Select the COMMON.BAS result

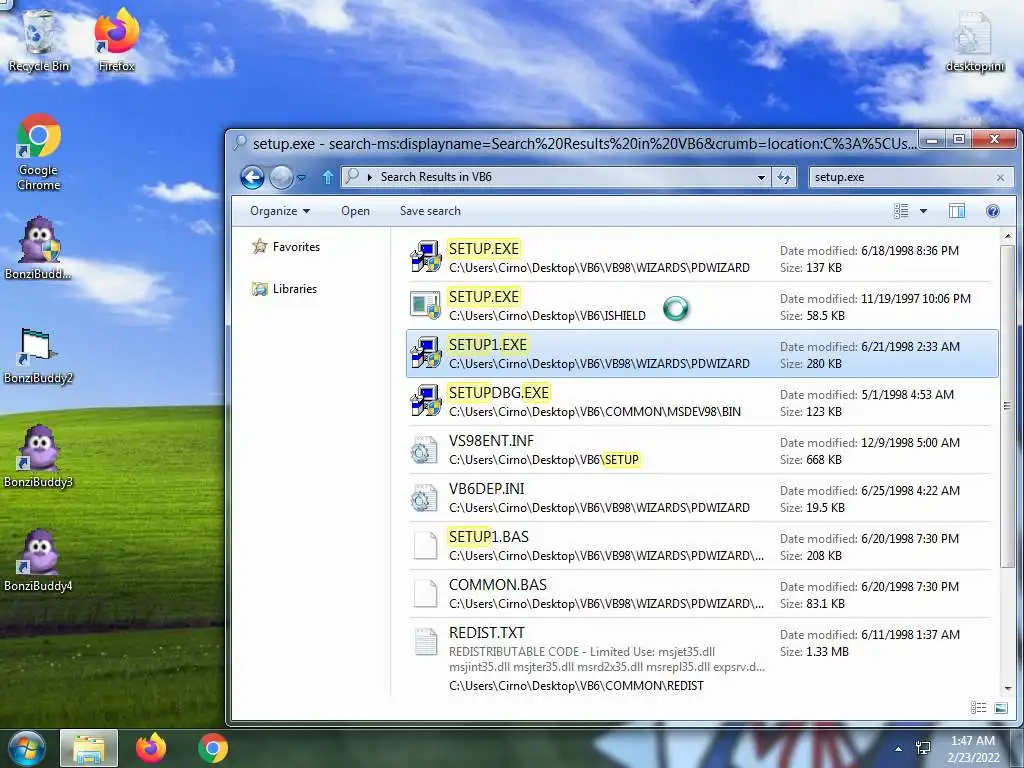[702, 594]
